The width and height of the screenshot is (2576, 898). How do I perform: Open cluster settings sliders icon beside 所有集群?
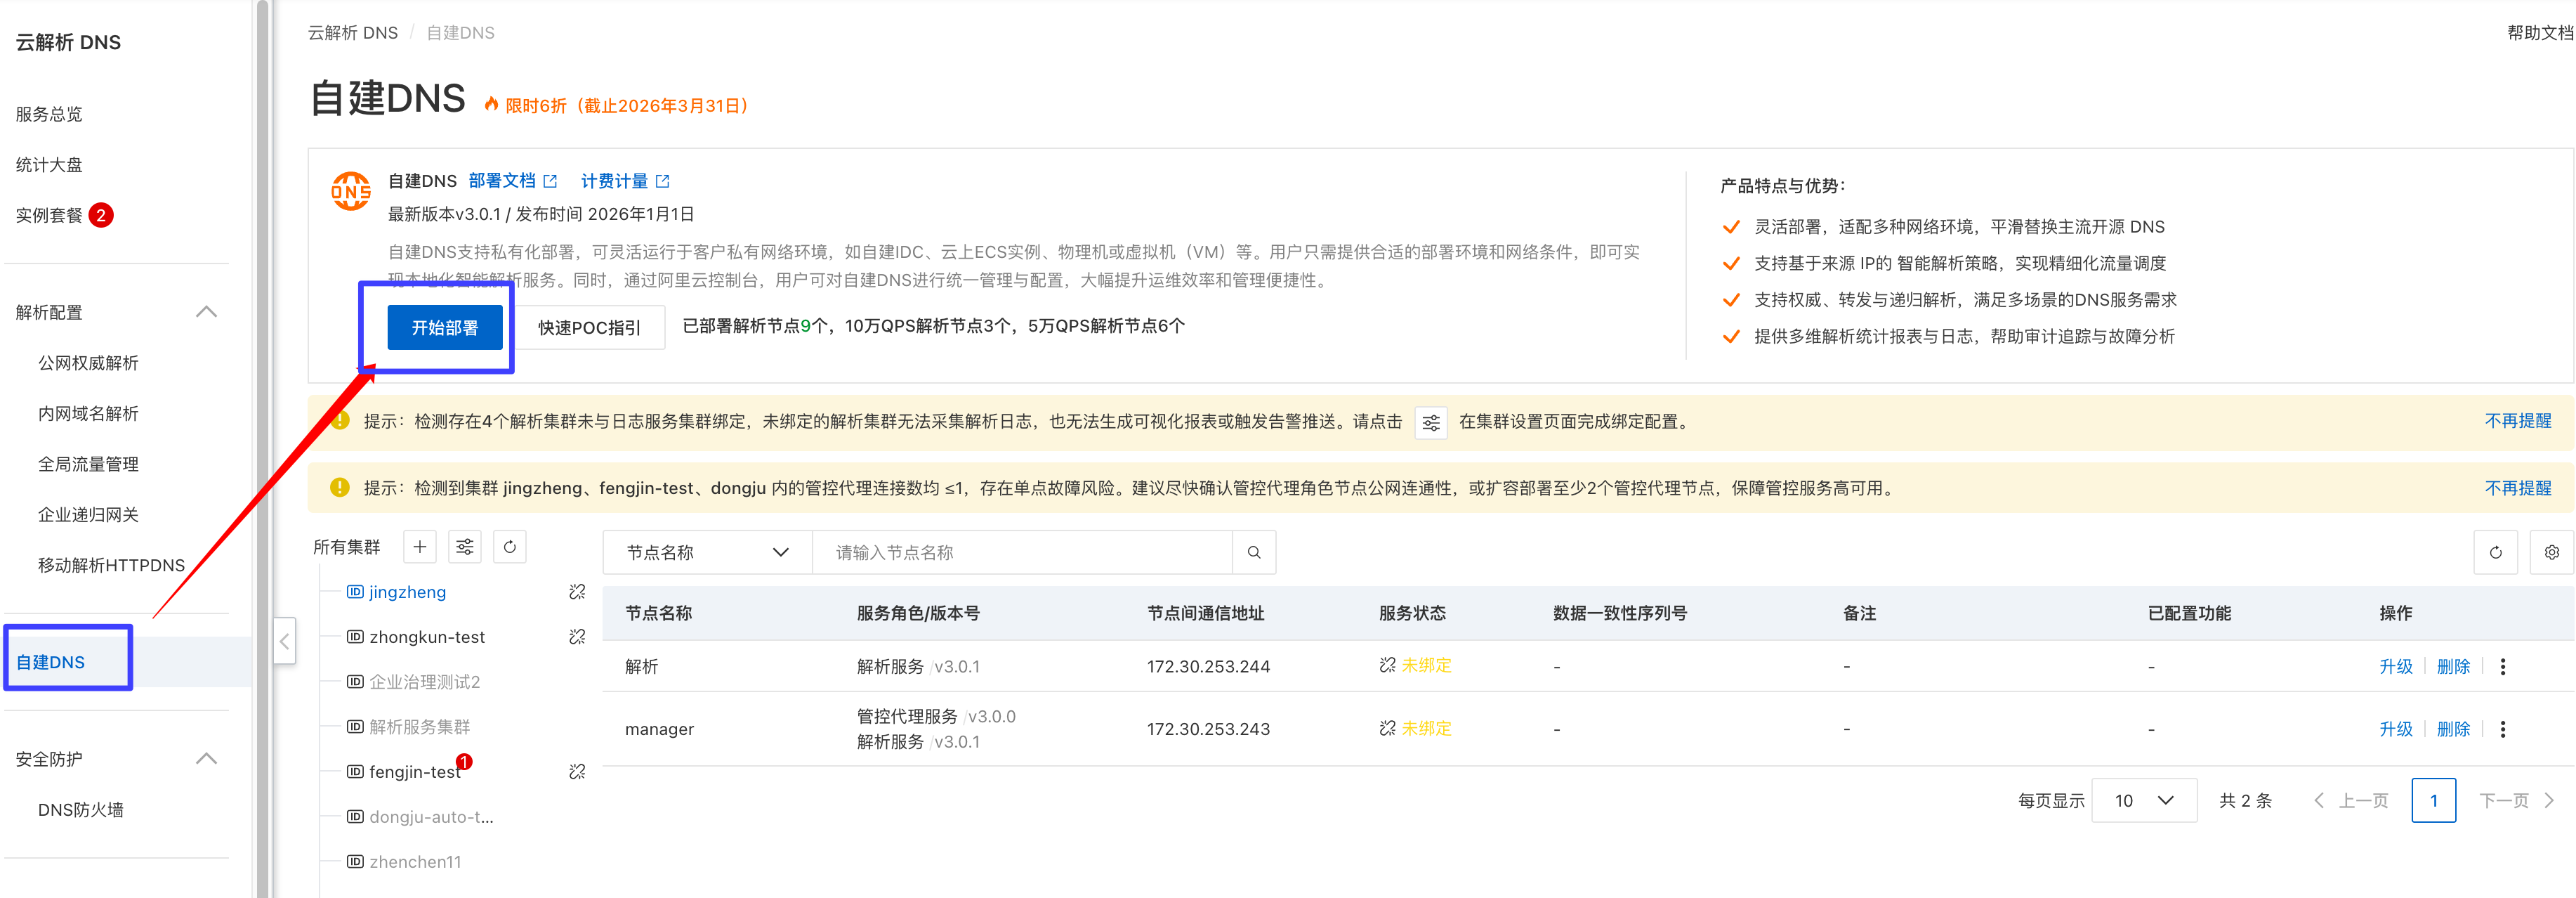click(465, 547)
